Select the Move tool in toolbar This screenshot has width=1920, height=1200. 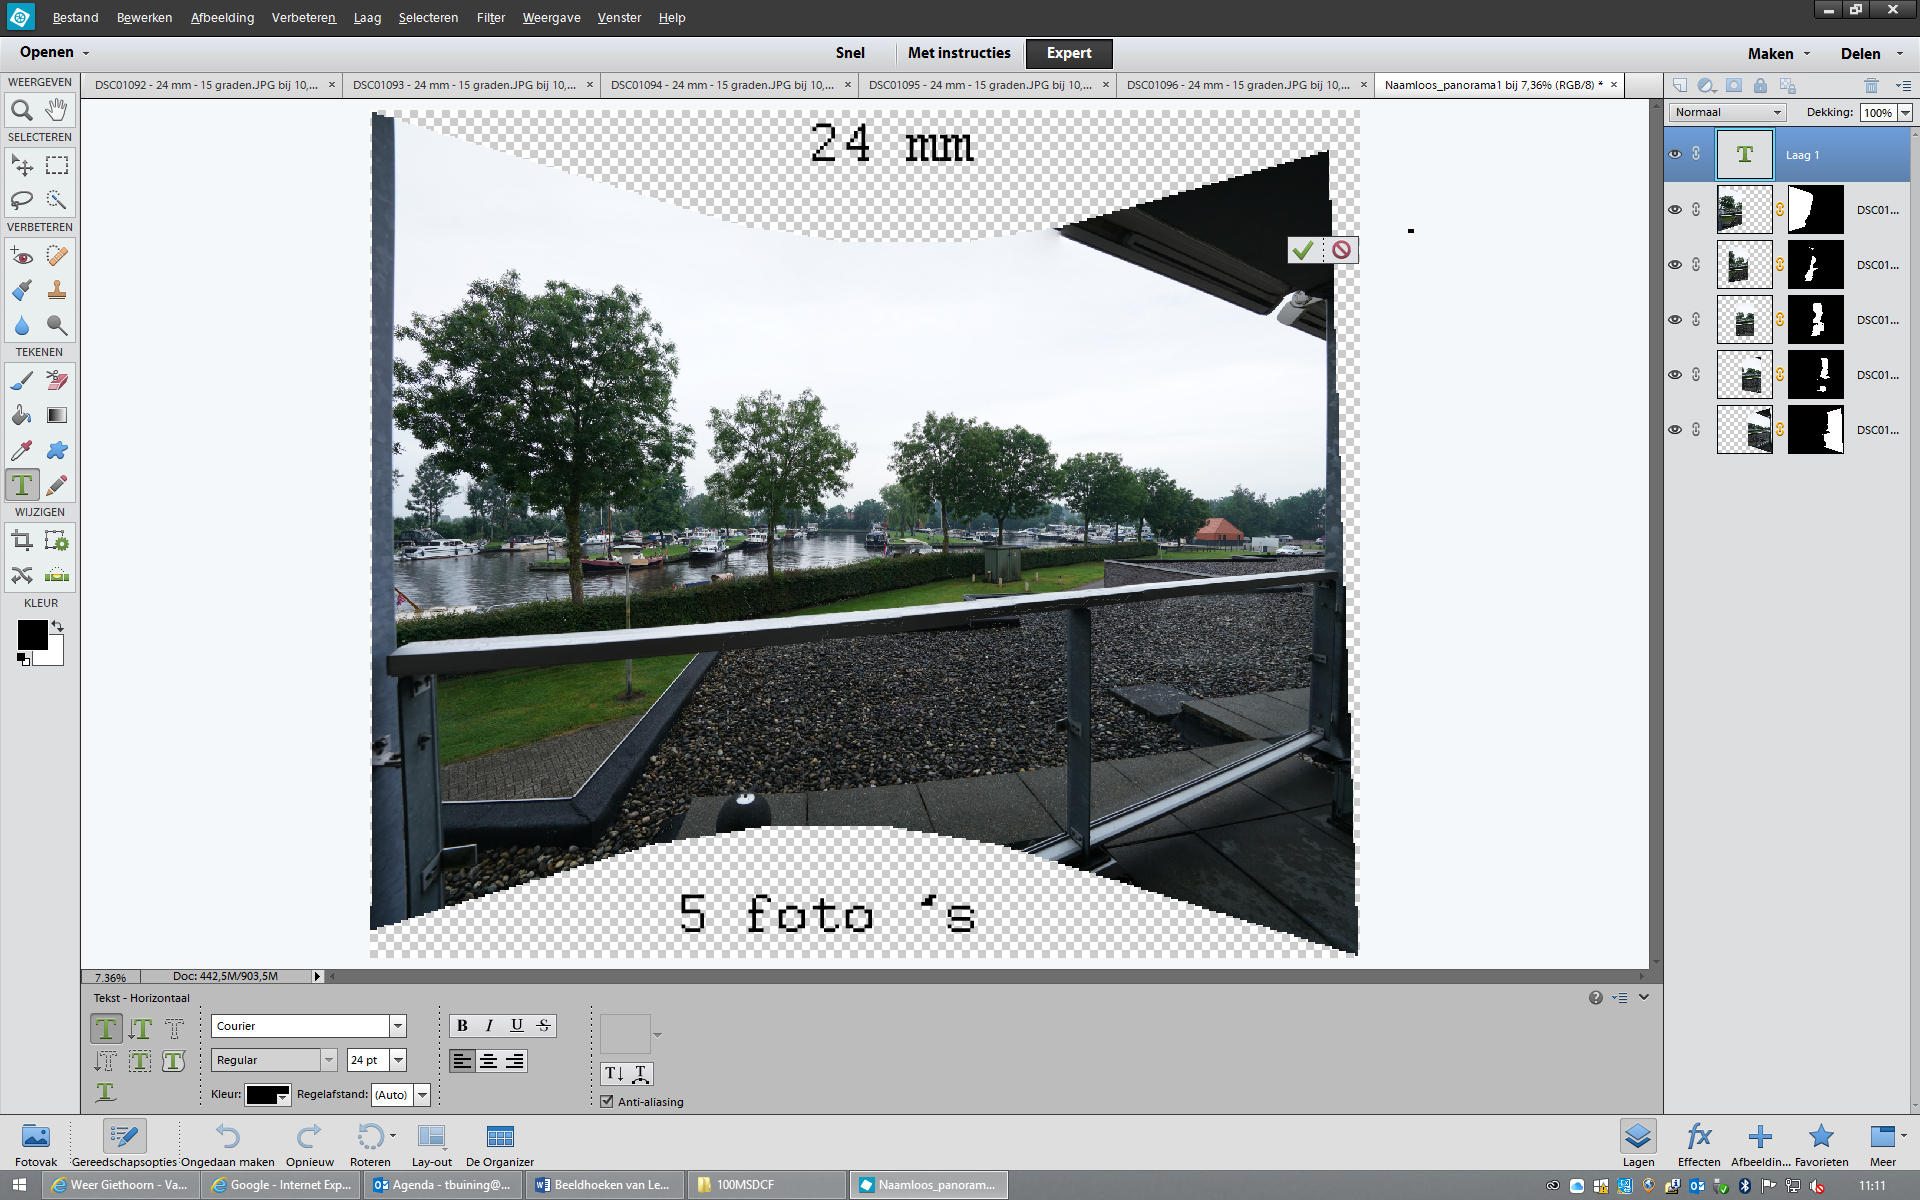pyautogui.click(x=19, y=165)
